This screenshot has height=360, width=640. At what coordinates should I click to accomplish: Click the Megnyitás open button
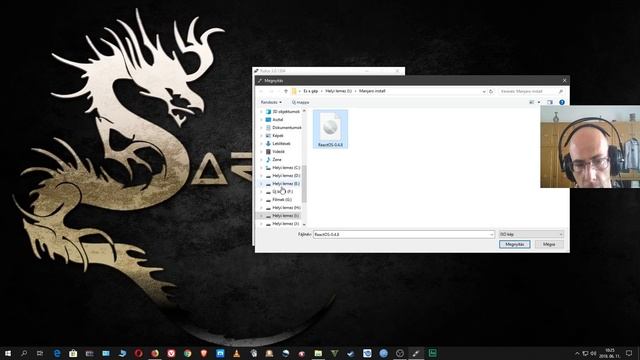pyautogui.click(x=515, y=244)
